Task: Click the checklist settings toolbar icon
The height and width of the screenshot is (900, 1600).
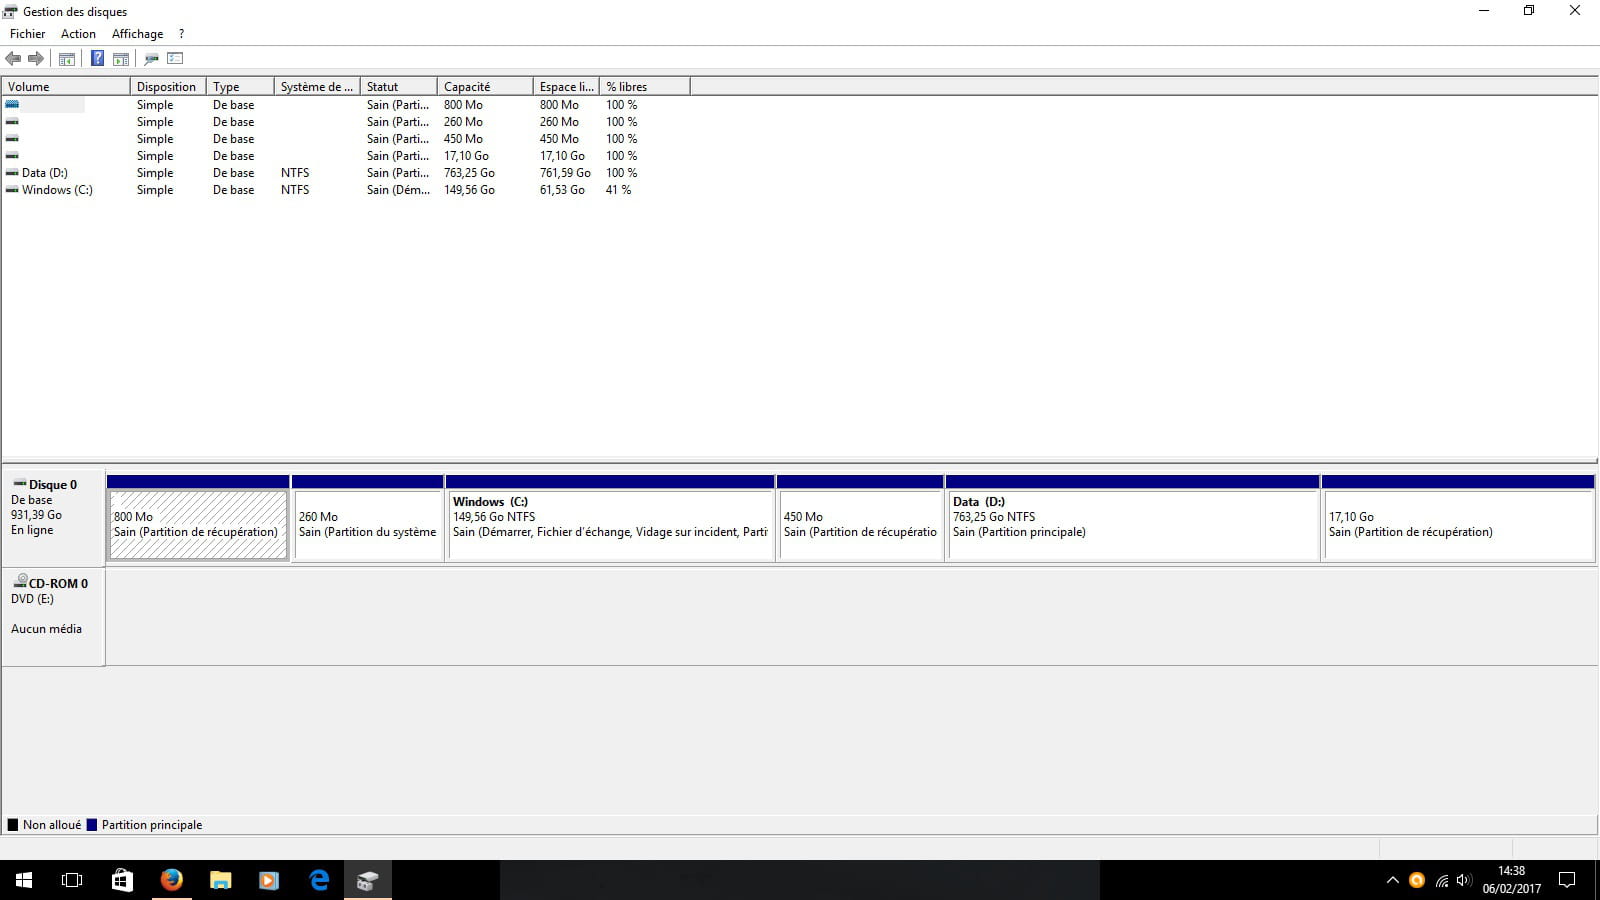Action: click(175, 58)
